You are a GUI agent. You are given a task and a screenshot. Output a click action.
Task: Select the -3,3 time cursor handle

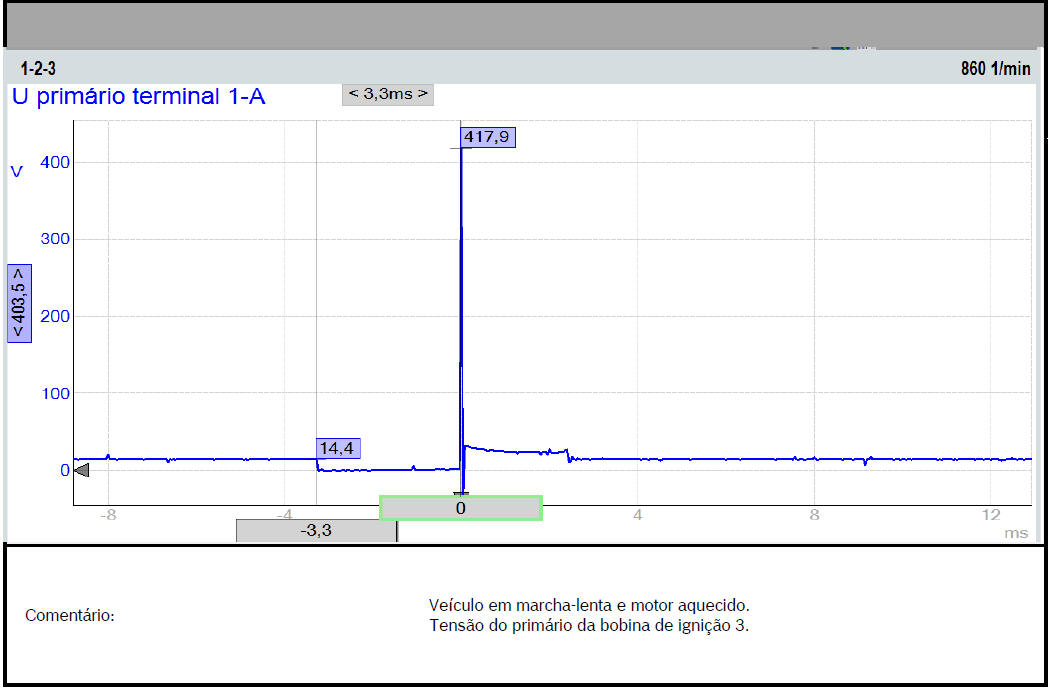point(316,531)
